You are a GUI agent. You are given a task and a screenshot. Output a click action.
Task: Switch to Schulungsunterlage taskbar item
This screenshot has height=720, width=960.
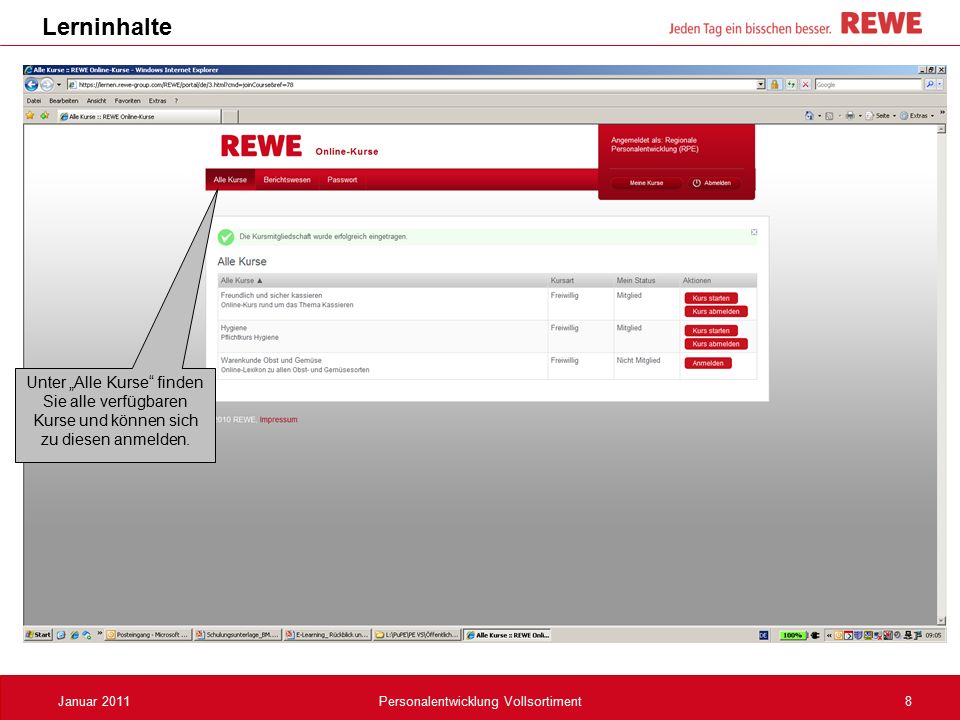point(237,635)
